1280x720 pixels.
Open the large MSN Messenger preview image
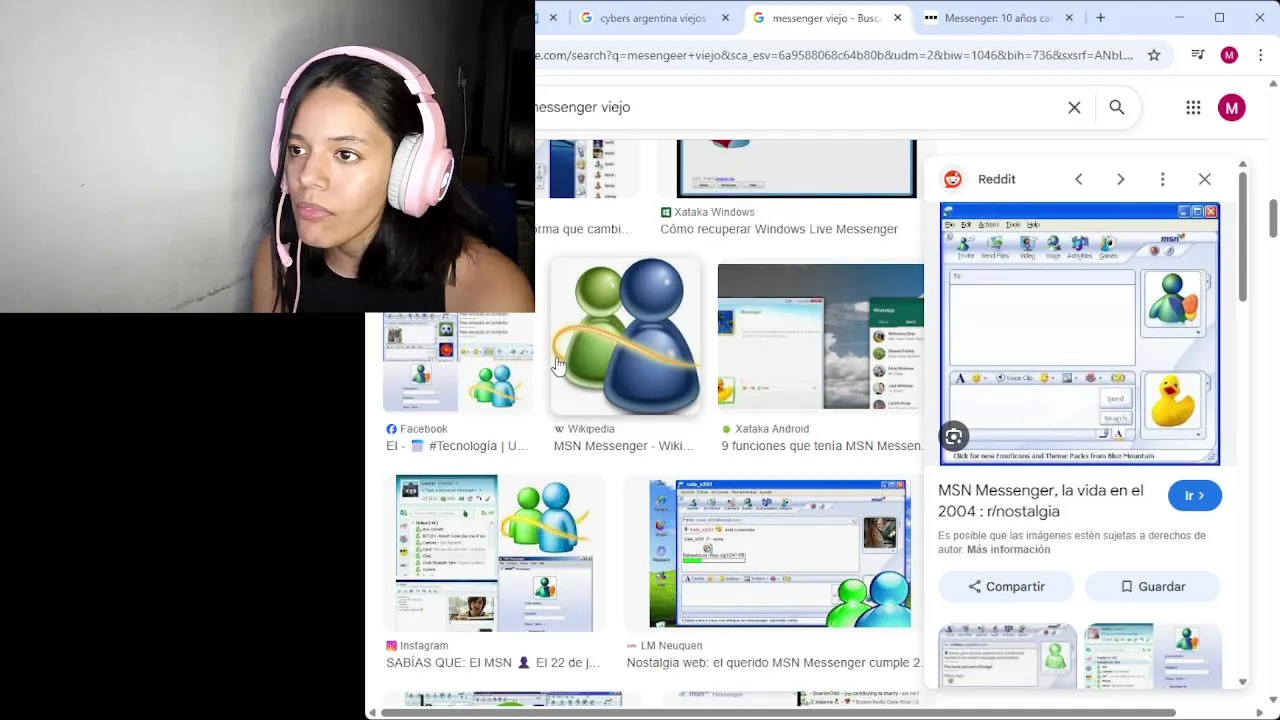[x=1079, y=334]
